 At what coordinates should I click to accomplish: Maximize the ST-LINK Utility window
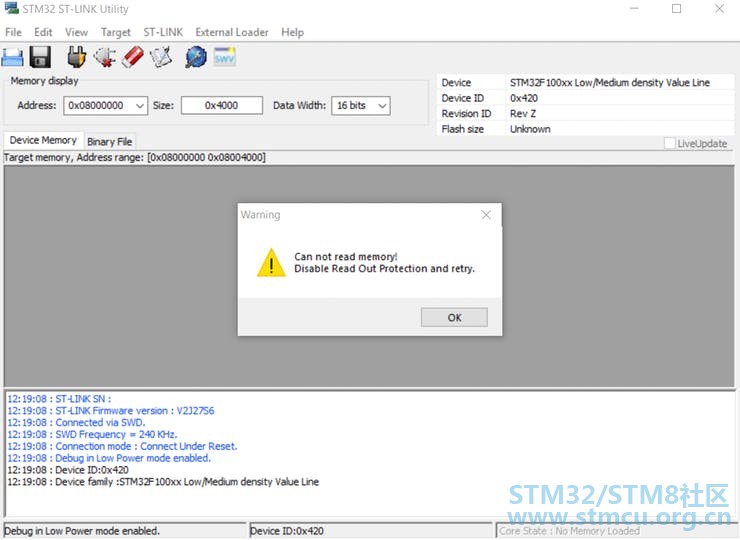pyautogui.click(x=676, y=8)
